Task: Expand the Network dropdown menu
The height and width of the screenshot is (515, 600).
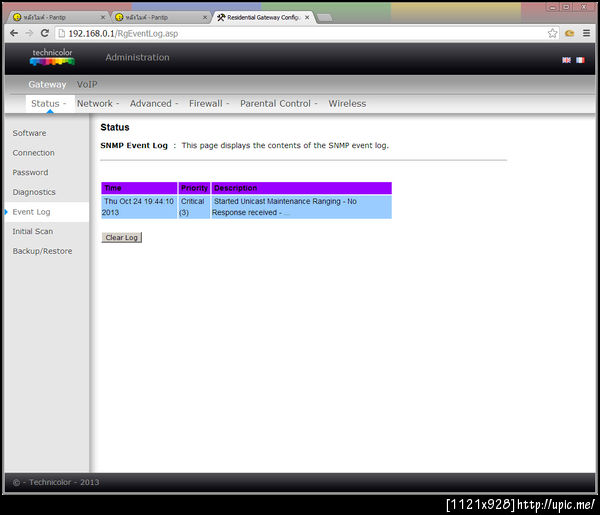Action: [98, 104]
